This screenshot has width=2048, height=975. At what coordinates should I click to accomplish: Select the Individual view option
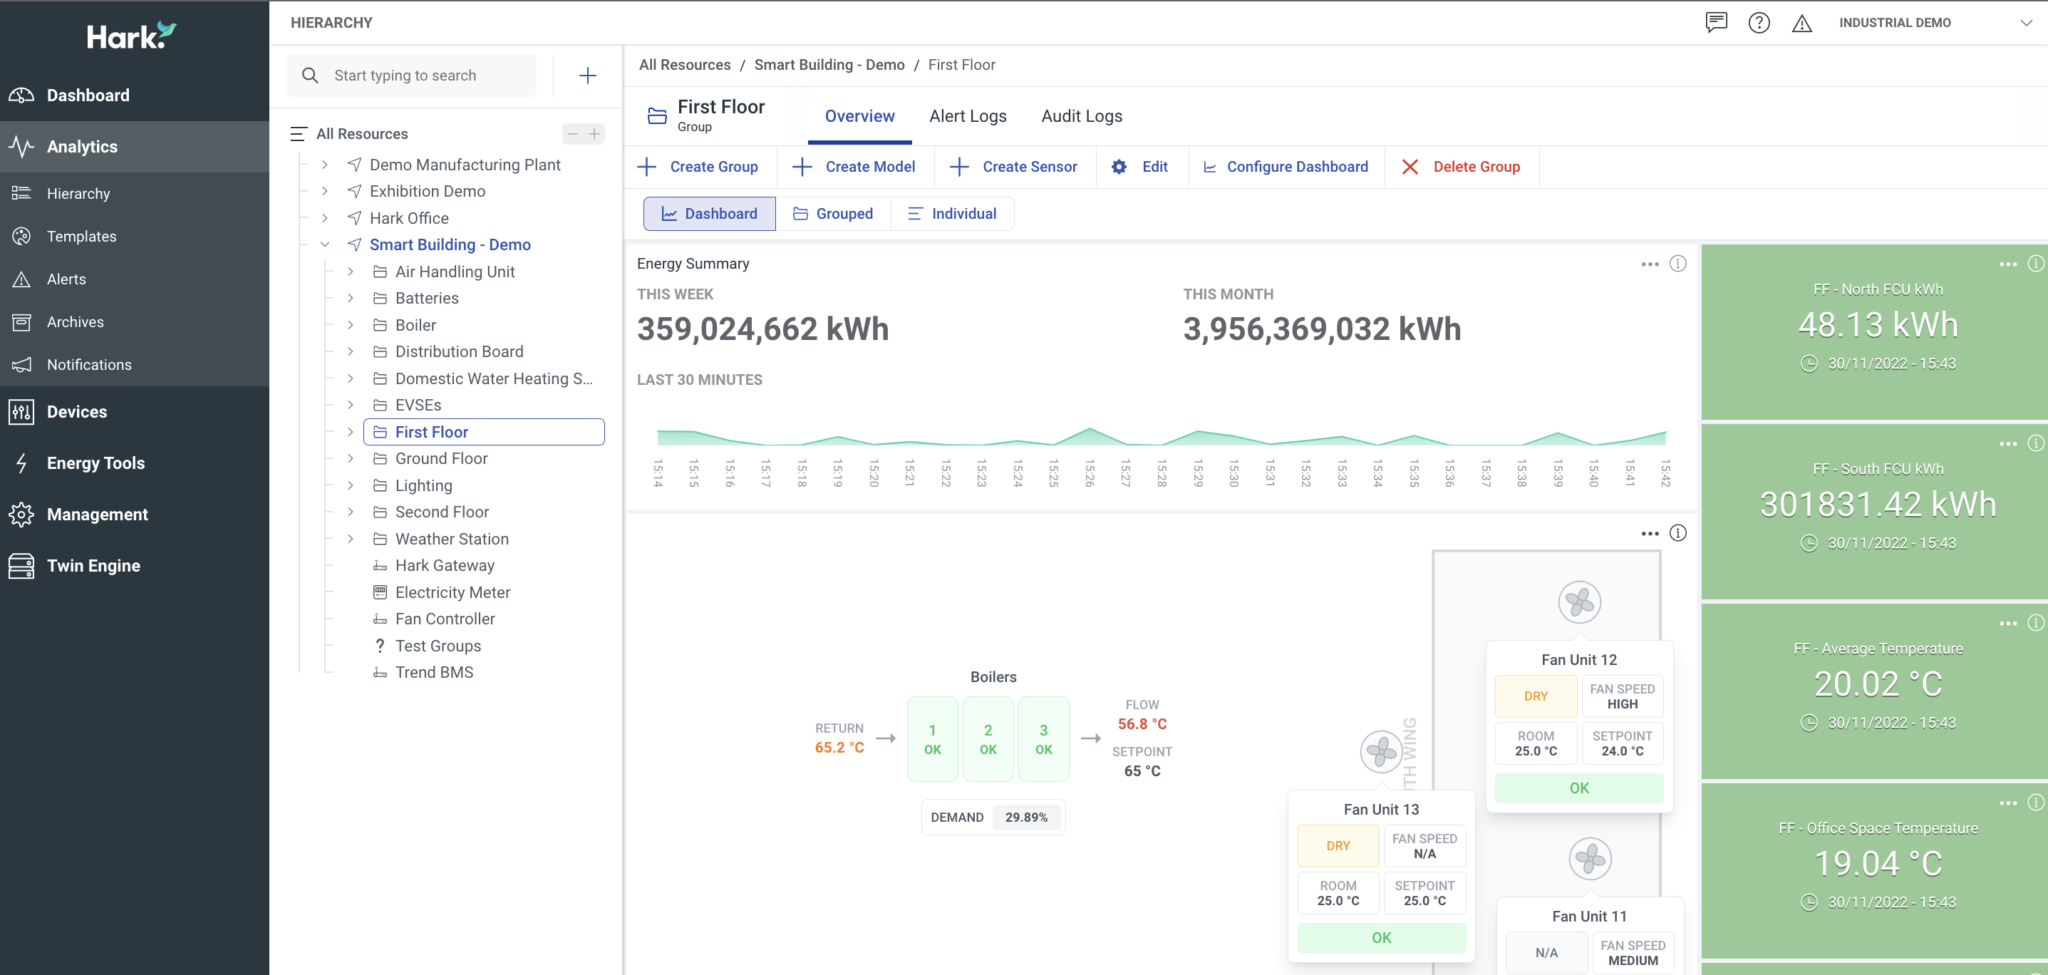click(951, 213)
